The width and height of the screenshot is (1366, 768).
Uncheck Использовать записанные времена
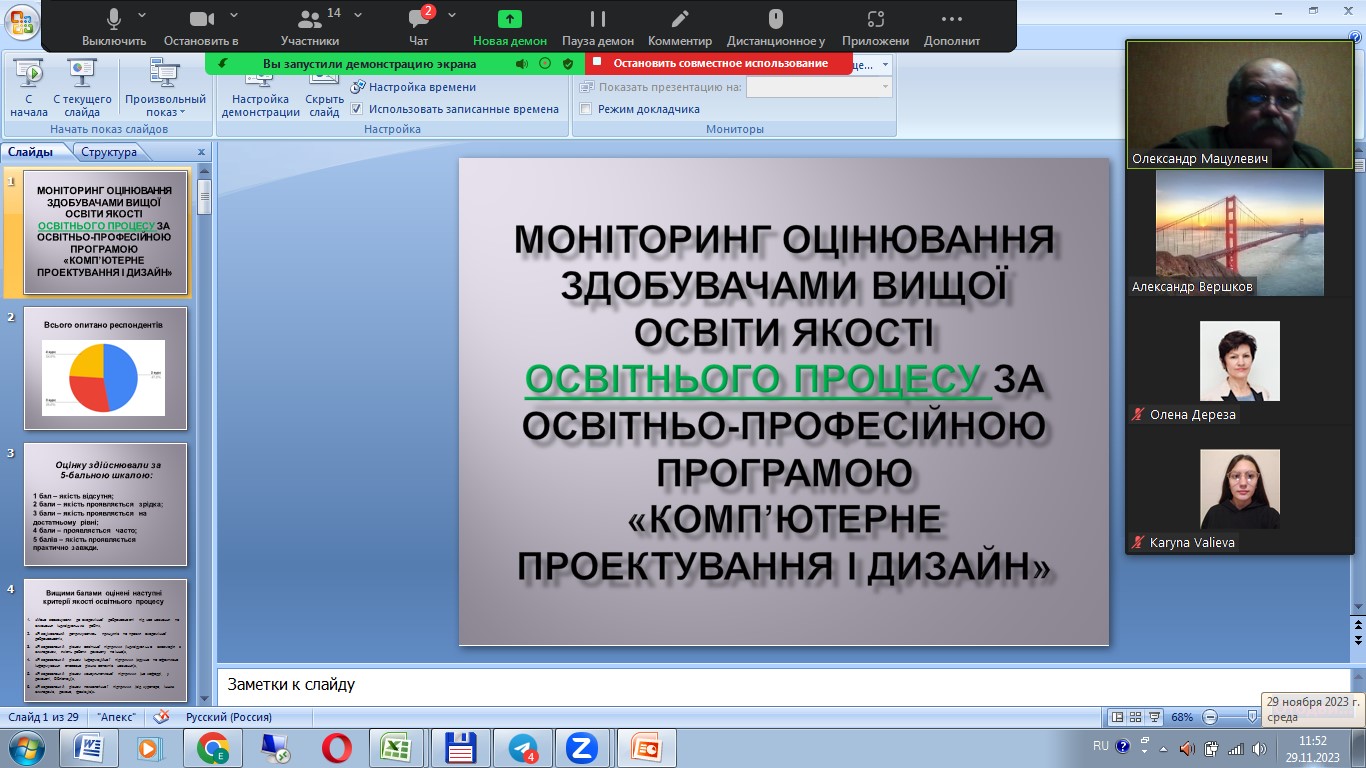click(356, 109)
